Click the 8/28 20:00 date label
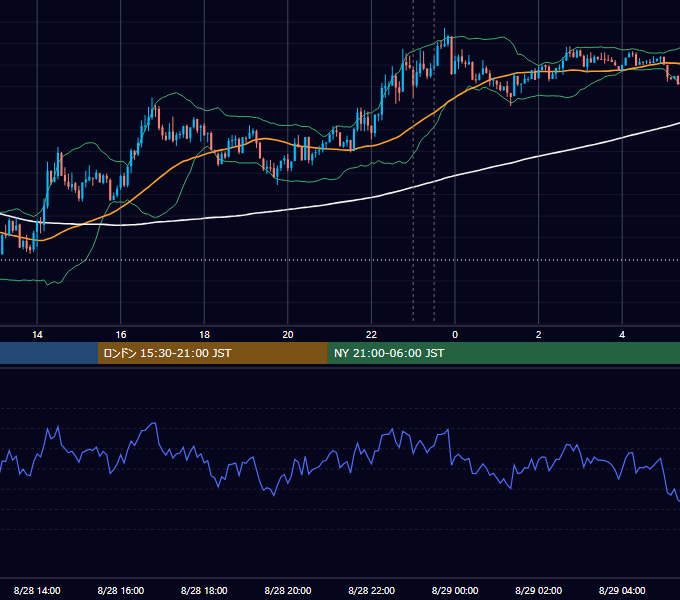The height and width of the screenshot is (600, 680). point(288,590)
